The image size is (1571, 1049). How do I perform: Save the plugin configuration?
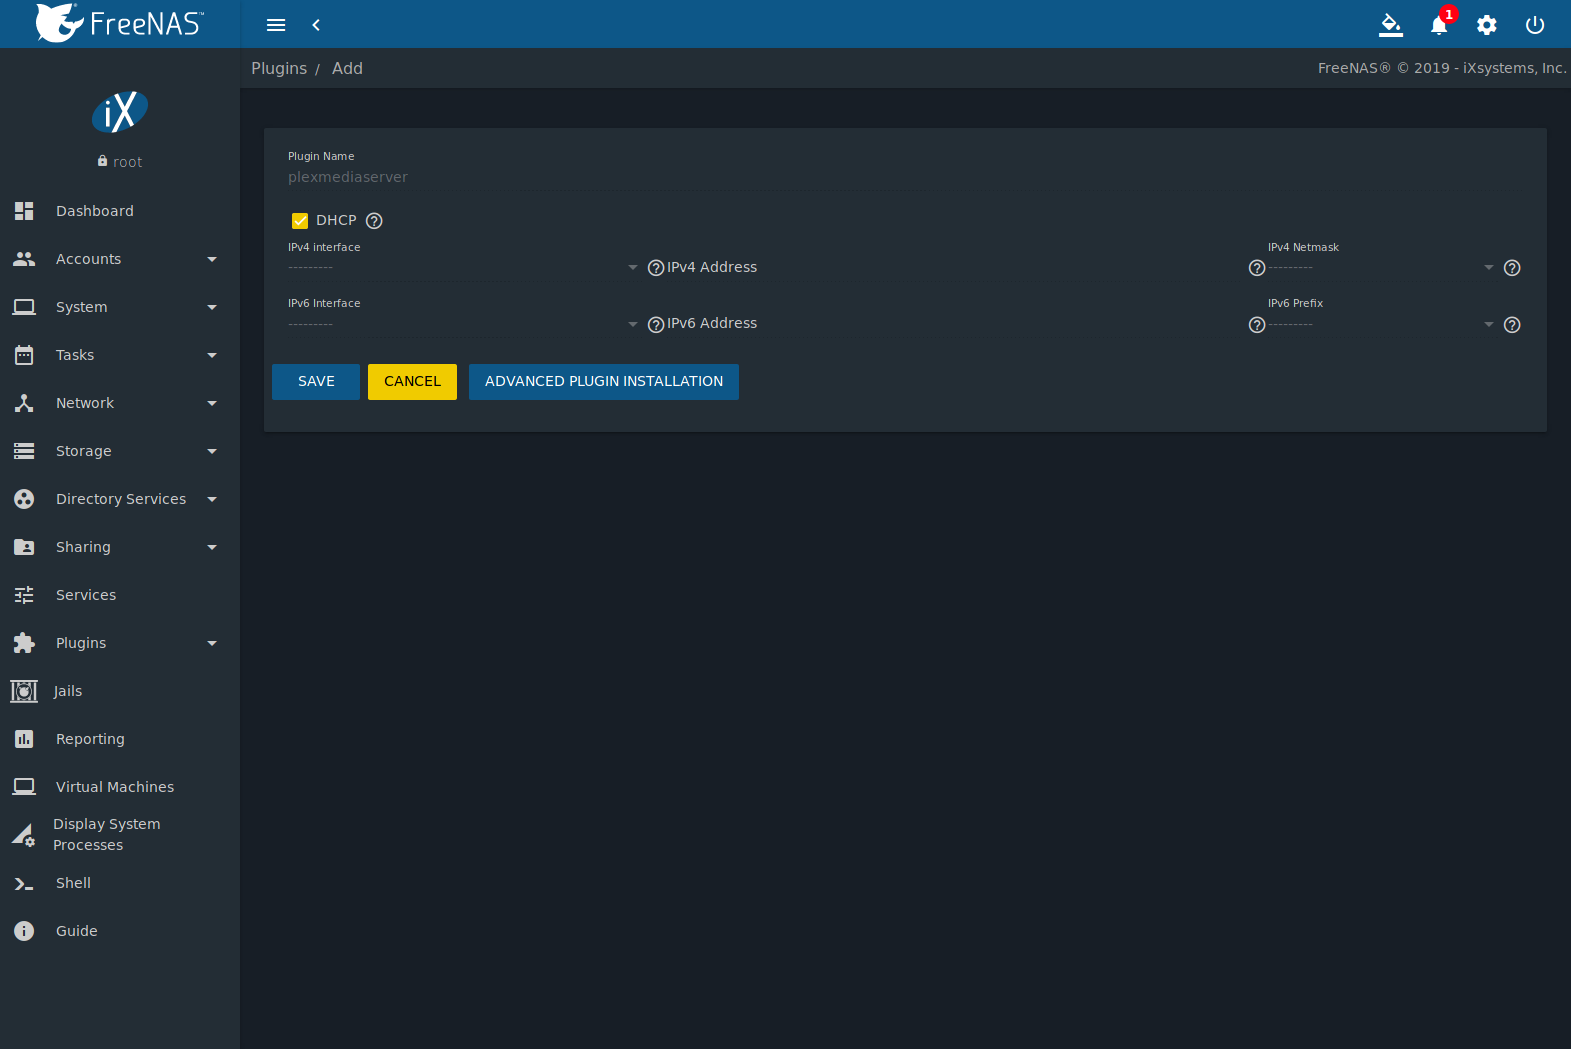pos(316,382)
